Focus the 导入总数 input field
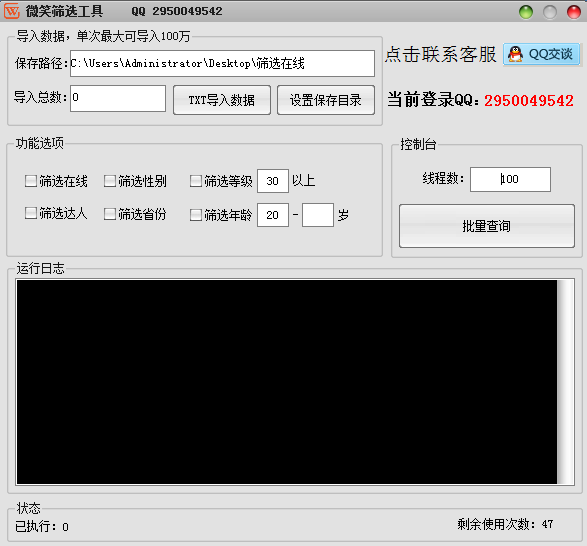587x546 pixels. click(118, 98)
